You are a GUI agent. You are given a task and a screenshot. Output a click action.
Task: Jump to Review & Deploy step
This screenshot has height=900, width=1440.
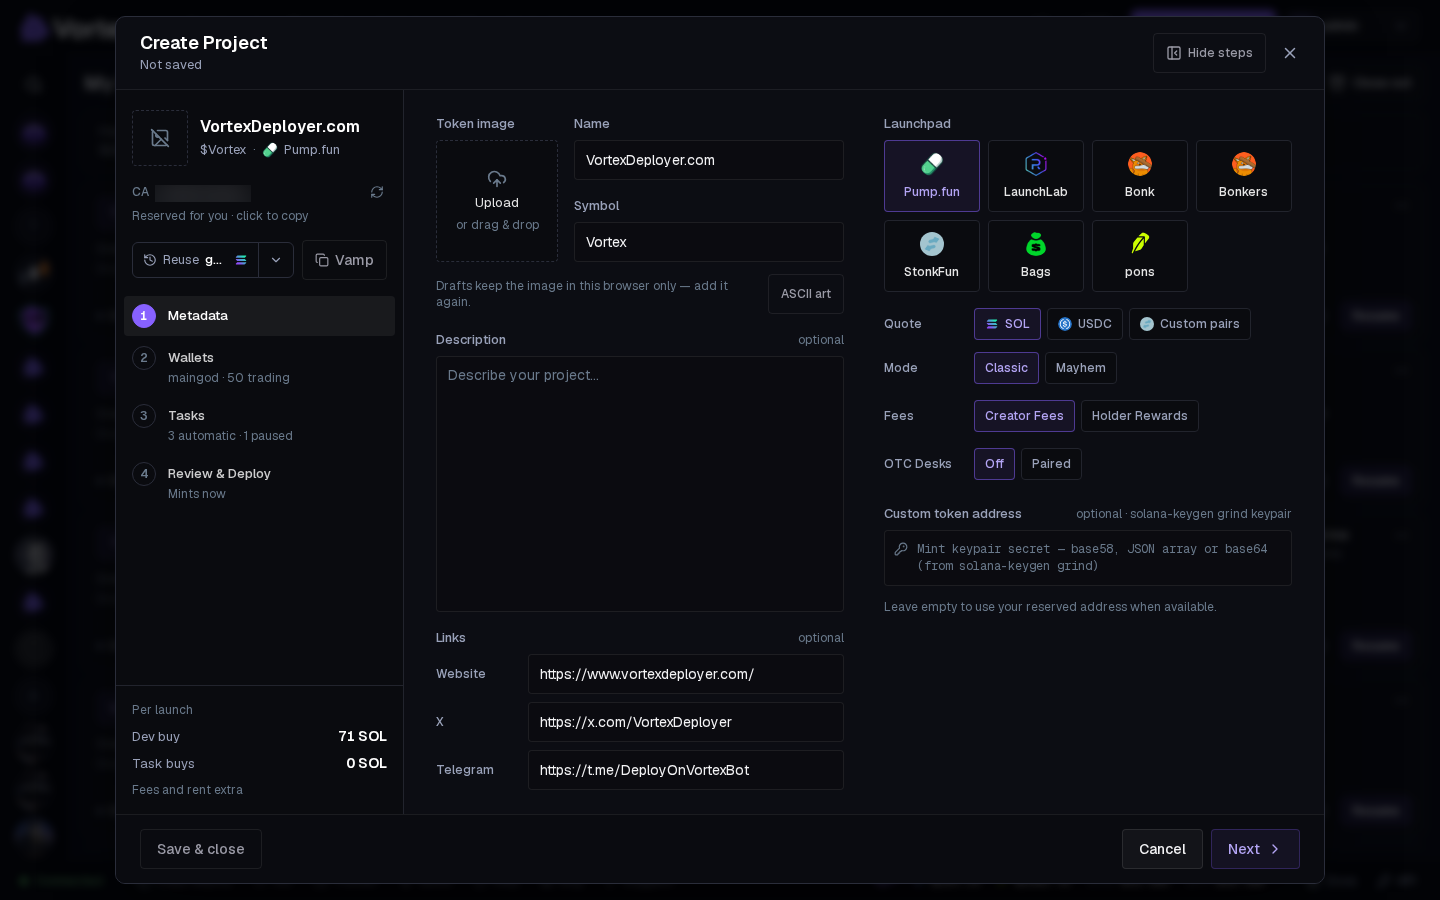click(x=259, y=483)
